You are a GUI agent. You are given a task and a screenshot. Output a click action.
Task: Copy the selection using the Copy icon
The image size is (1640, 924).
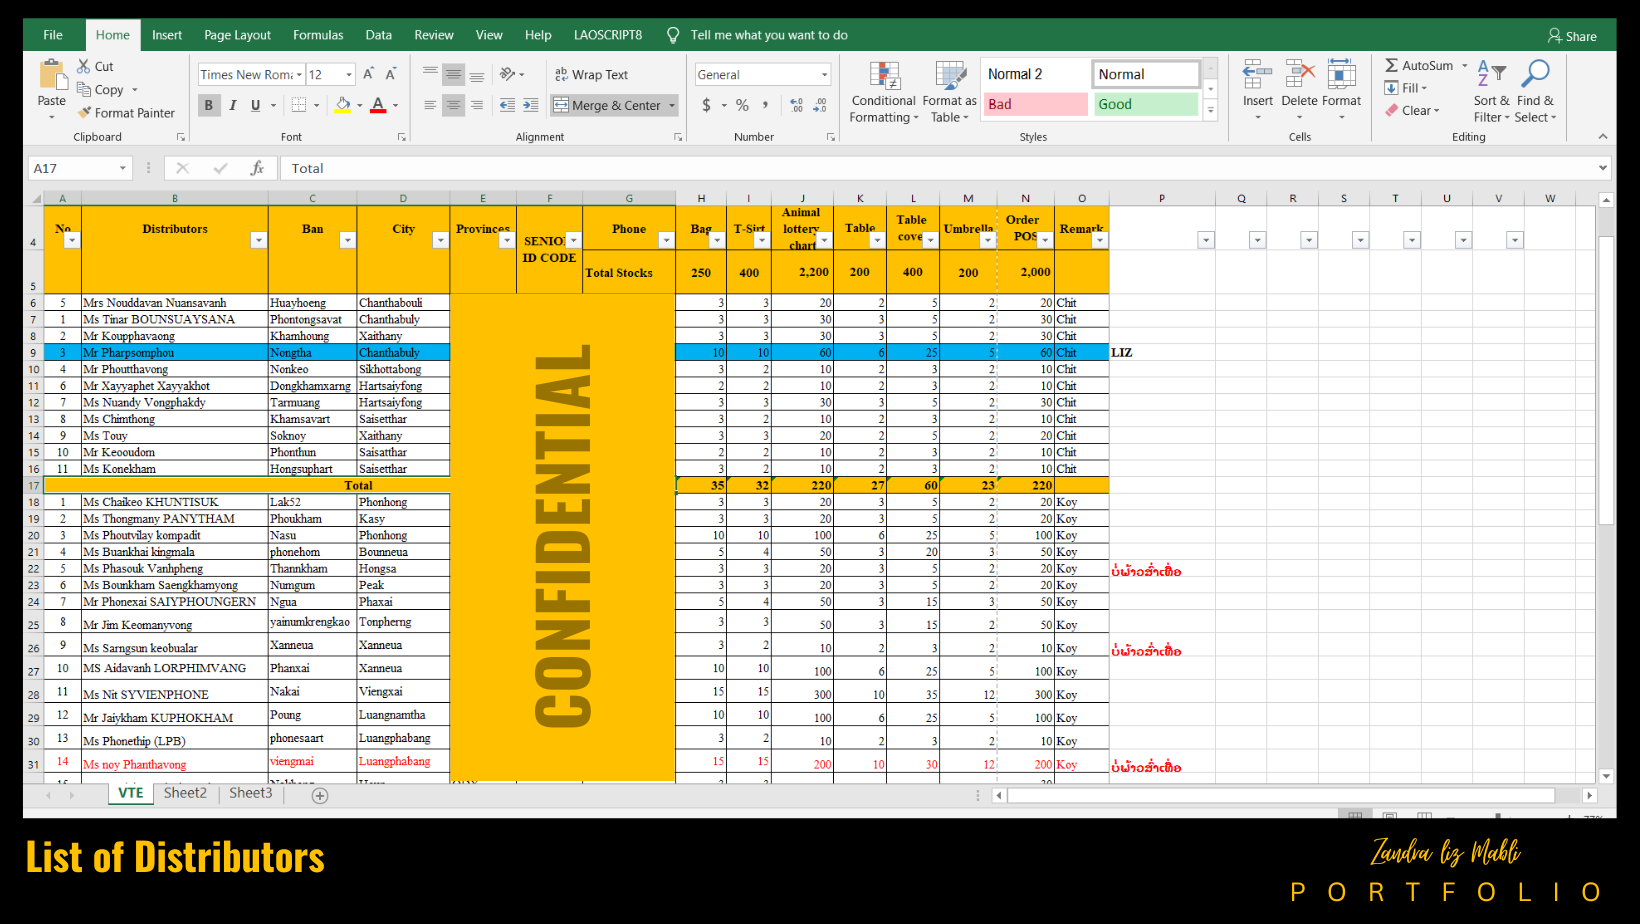coord(84,89)
